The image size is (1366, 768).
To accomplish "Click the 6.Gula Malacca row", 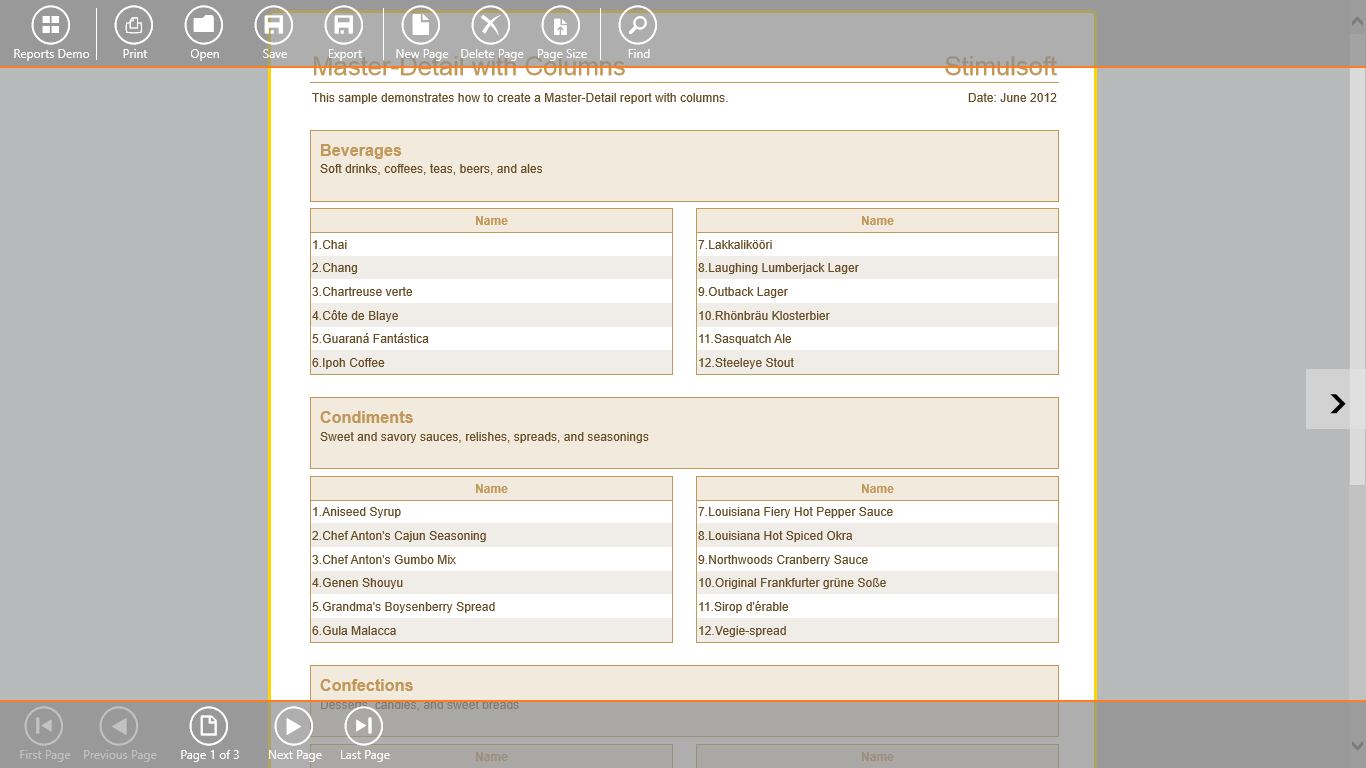I will (x=491, y=631).
